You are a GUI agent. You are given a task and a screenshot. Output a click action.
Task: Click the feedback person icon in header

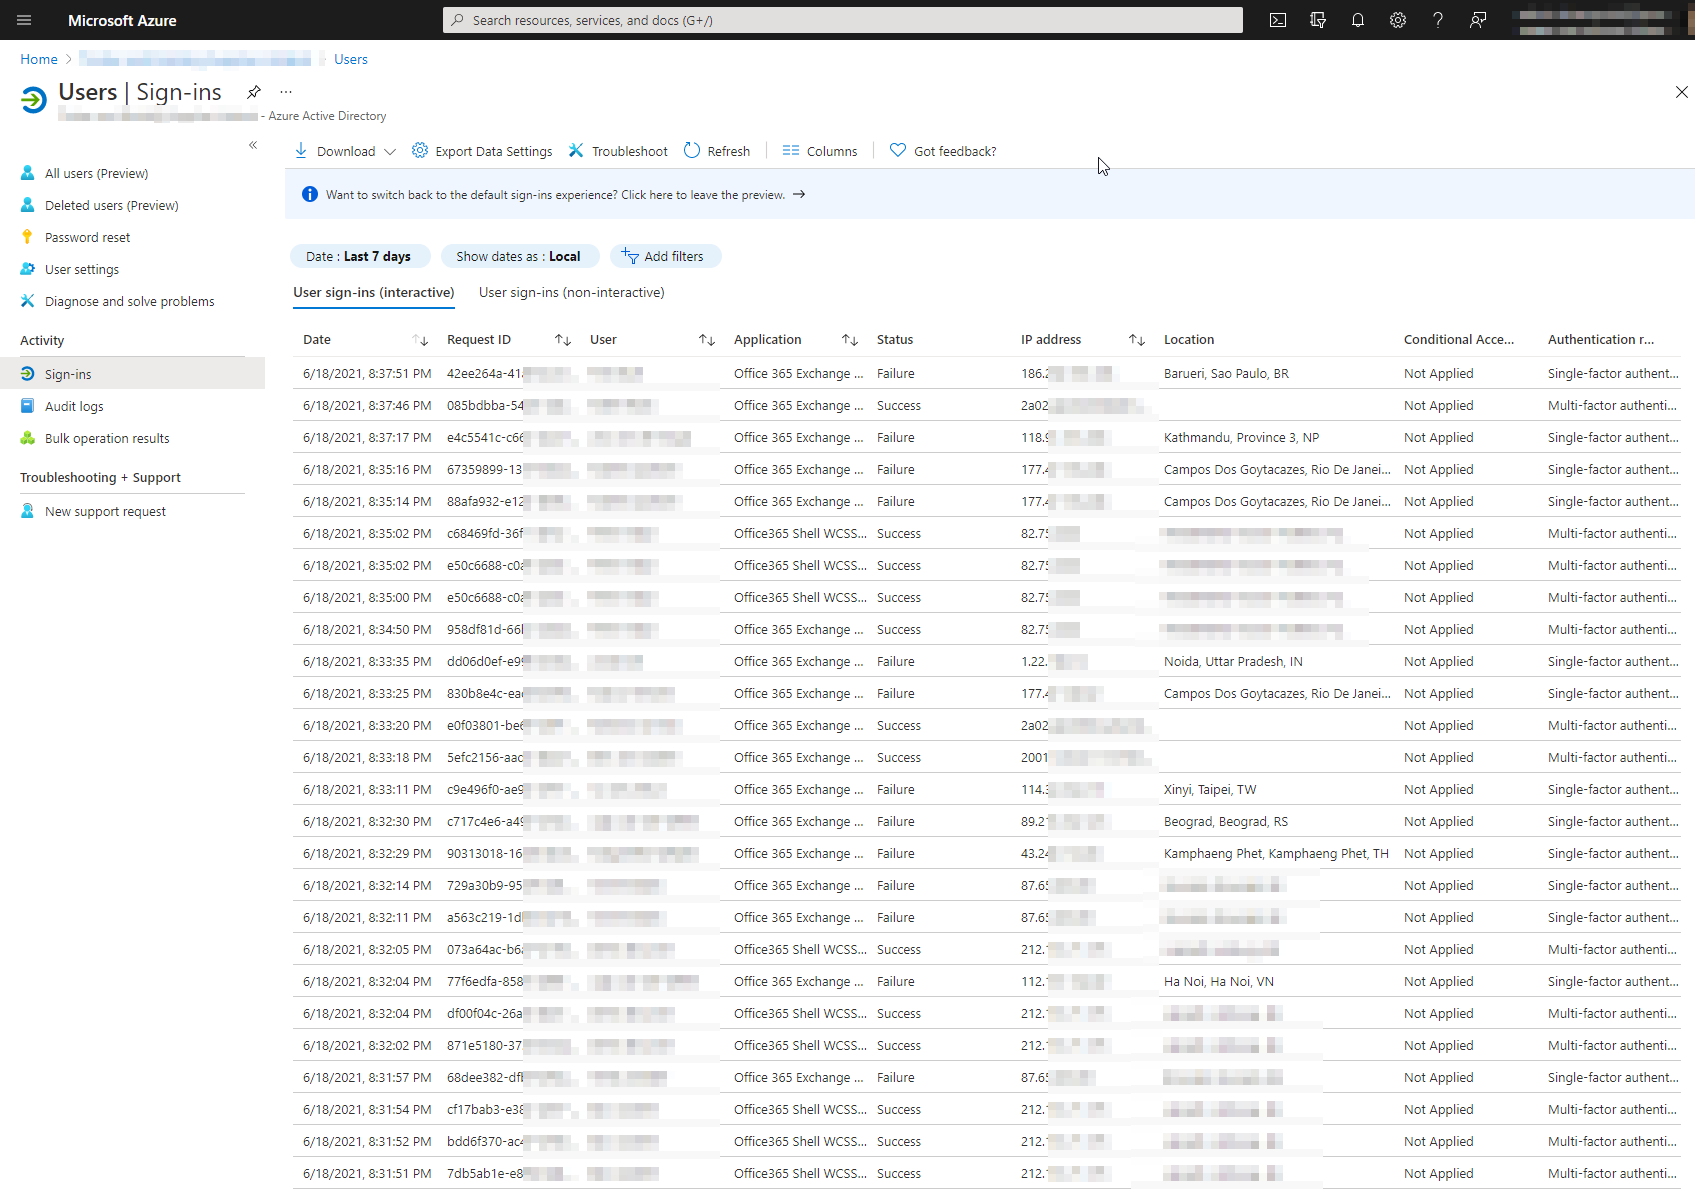click(1477, 20)
